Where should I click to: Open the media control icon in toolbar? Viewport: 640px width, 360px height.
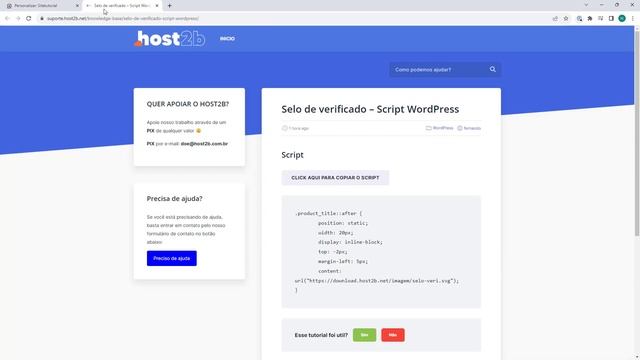[600, 18]
